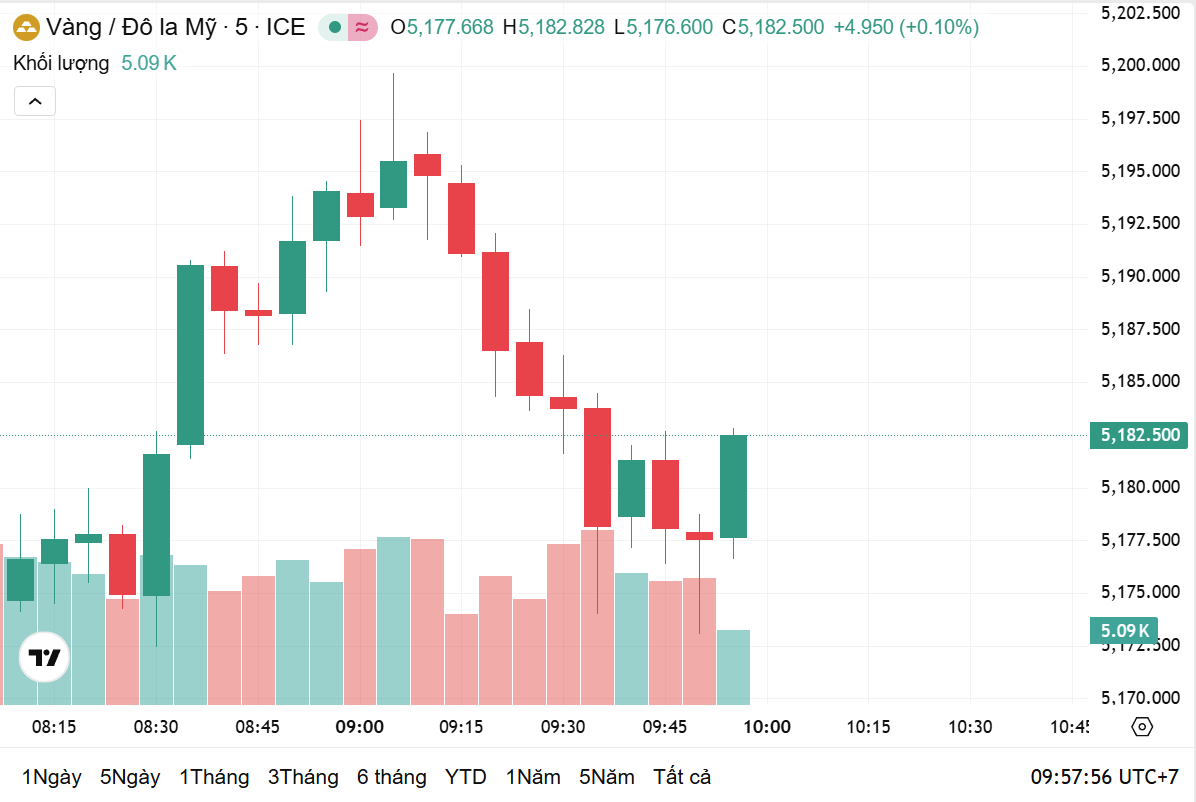
Task: Switch to the 1Tháng range
Action: [214, 777]
